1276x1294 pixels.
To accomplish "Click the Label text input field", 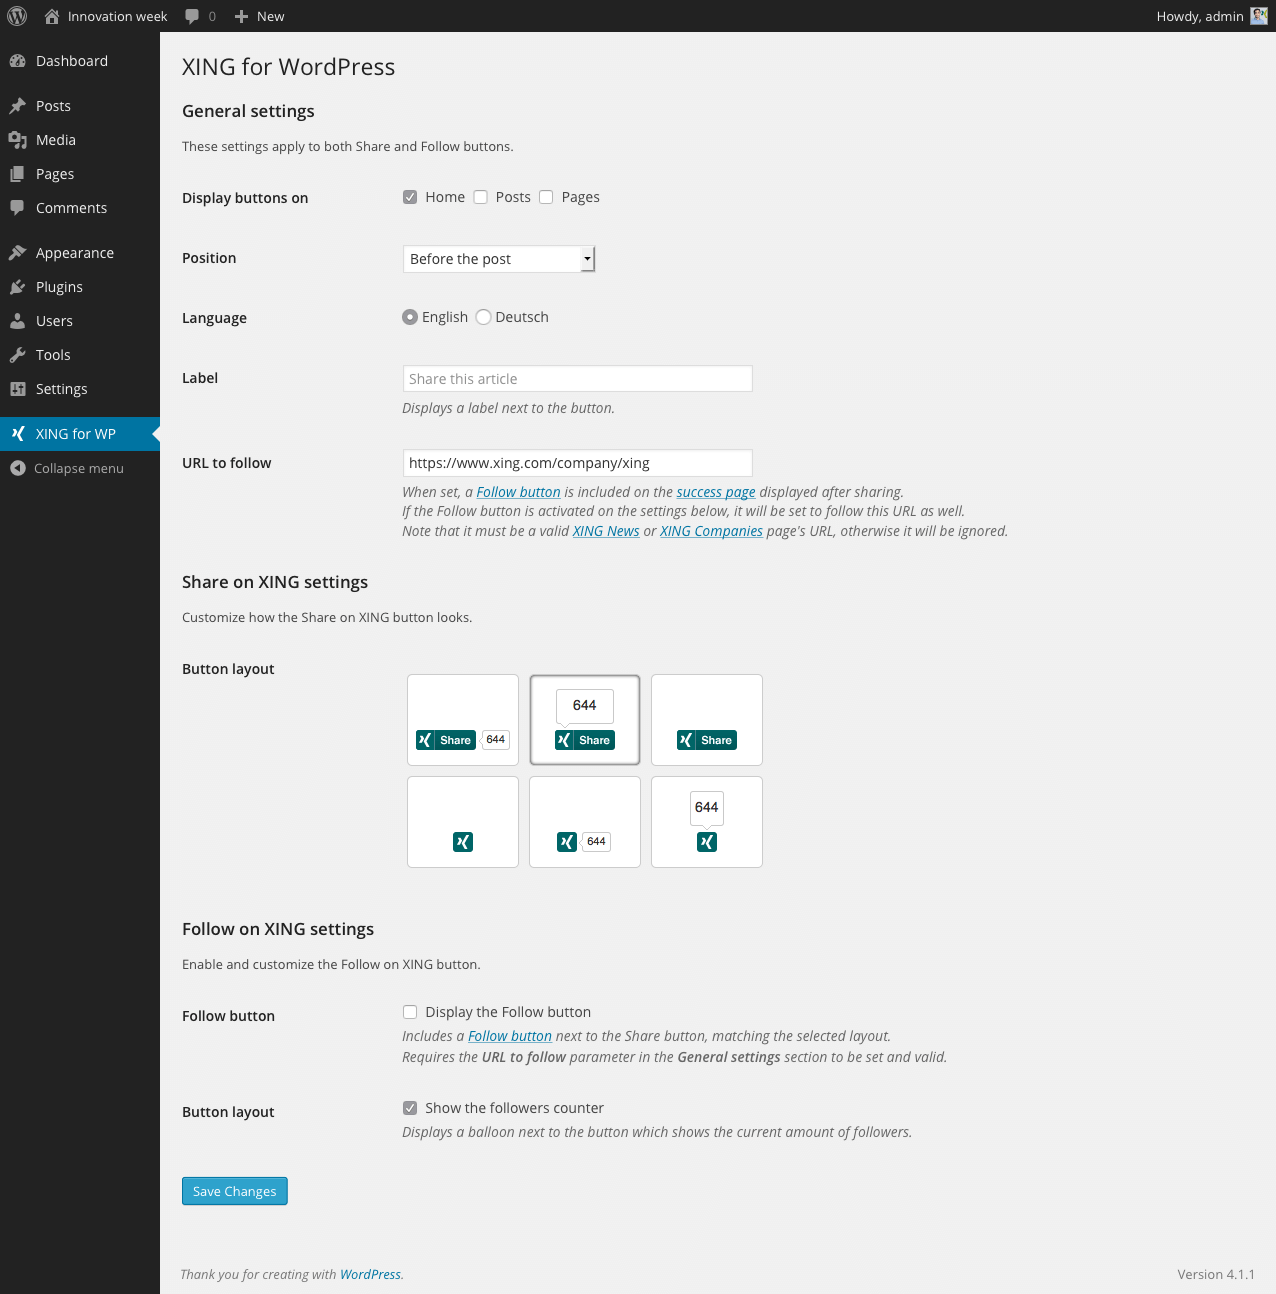I will 577,379.
